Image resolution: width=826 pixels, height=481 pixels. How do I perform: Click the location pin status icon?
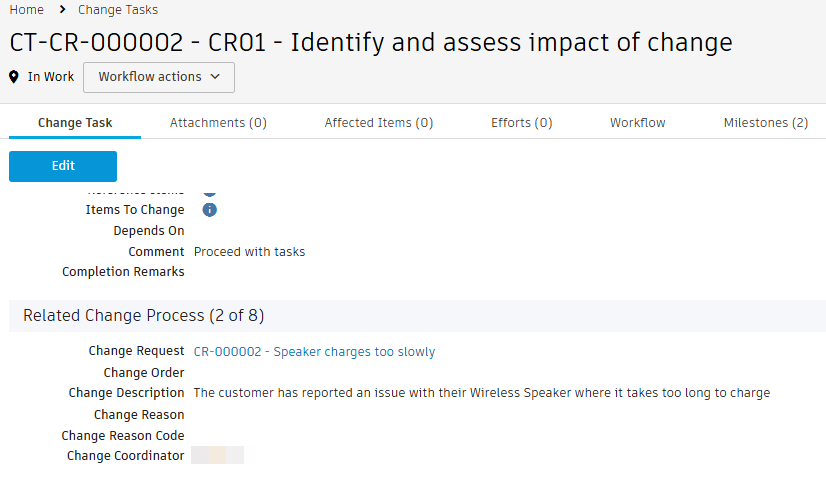[15, 77]
